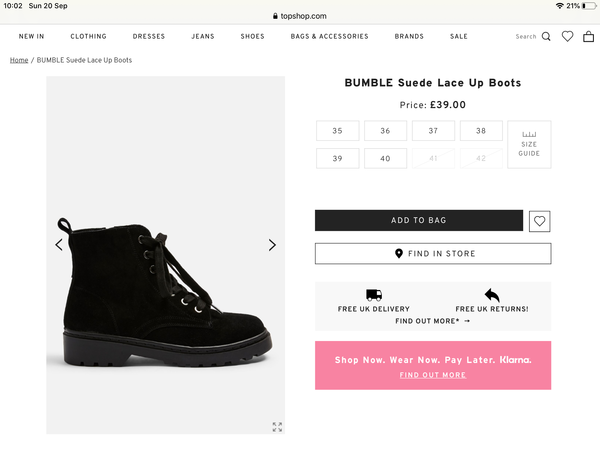This screenshot has width=600, height=450.
Task: Open the Size Guide
Action: [529, 145]
